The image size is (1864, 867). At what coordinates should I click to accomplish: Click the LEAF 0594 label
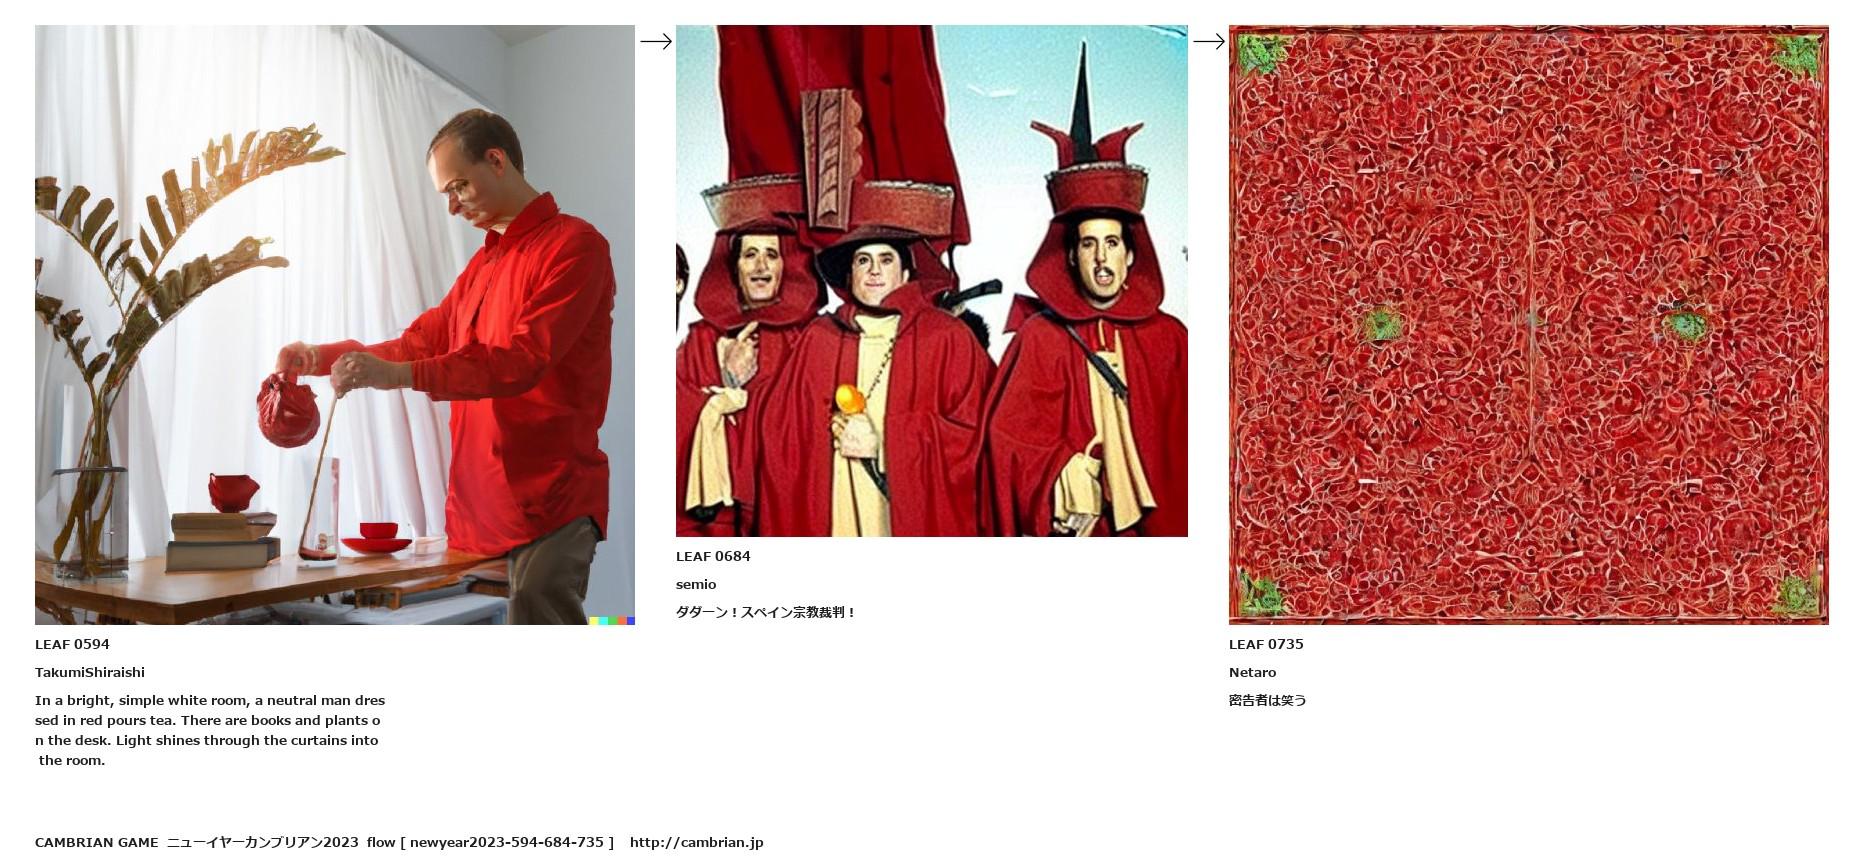pyautogui.click(x=72, y=644)
